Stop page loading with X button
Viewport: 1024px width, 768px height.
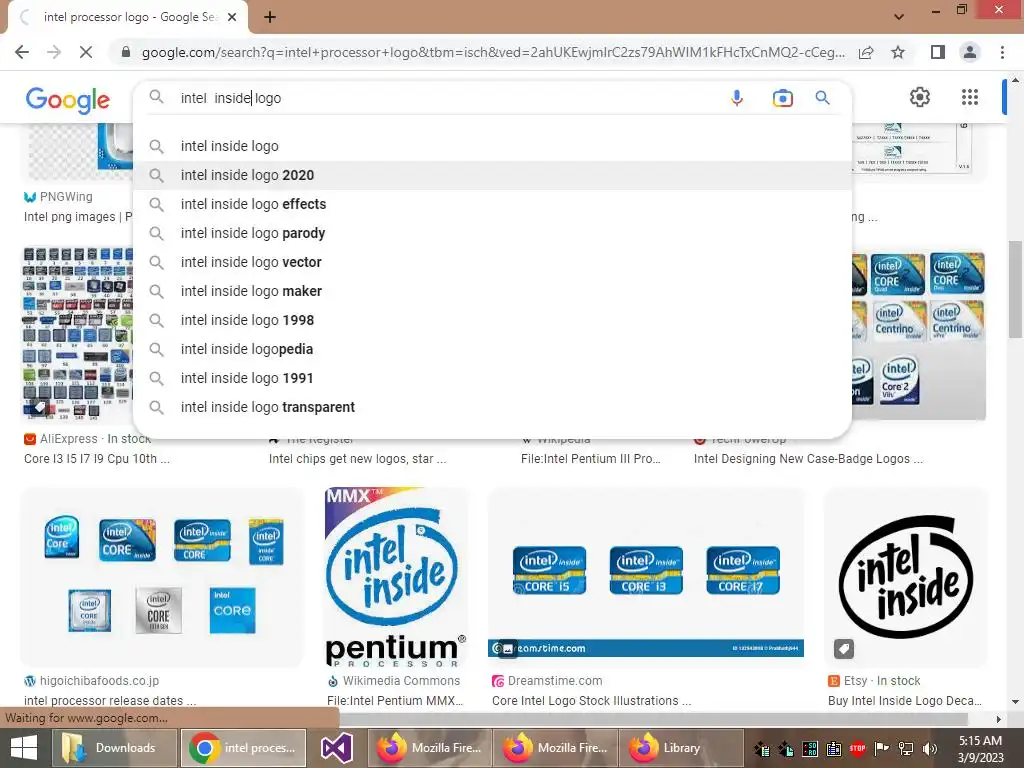coord(86,52)
